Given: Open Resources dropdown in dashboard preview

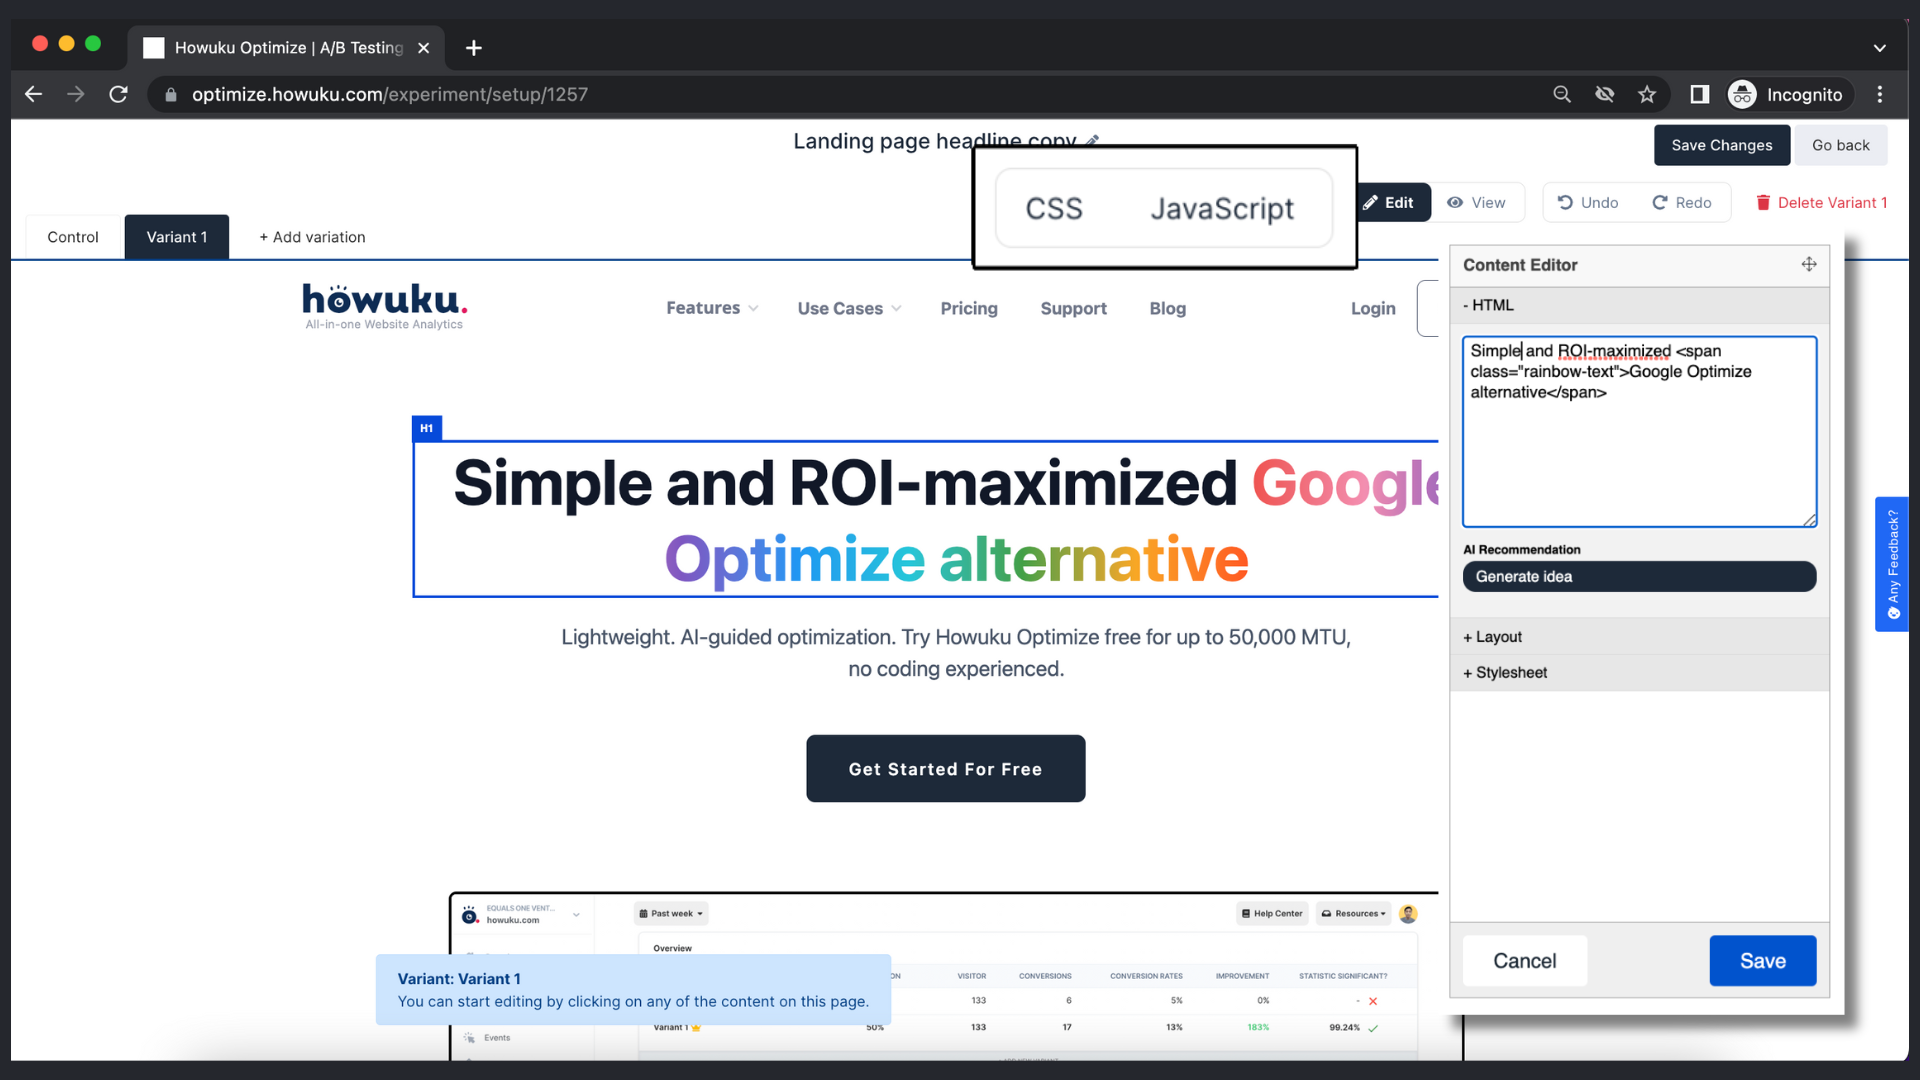Looking at the screenshot, I should tap(1353, 913).
